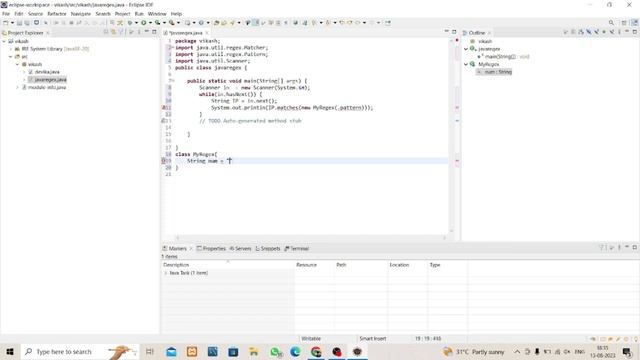Toggle Link with Editor in Project Explorer

coord(113,32)
